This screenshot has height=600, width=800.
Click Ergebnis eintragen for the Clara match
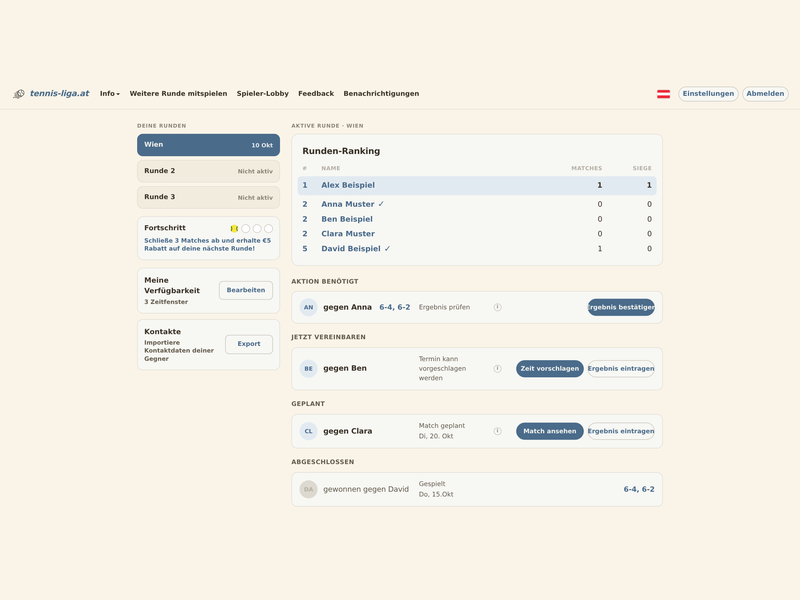(x=621, y=431)
